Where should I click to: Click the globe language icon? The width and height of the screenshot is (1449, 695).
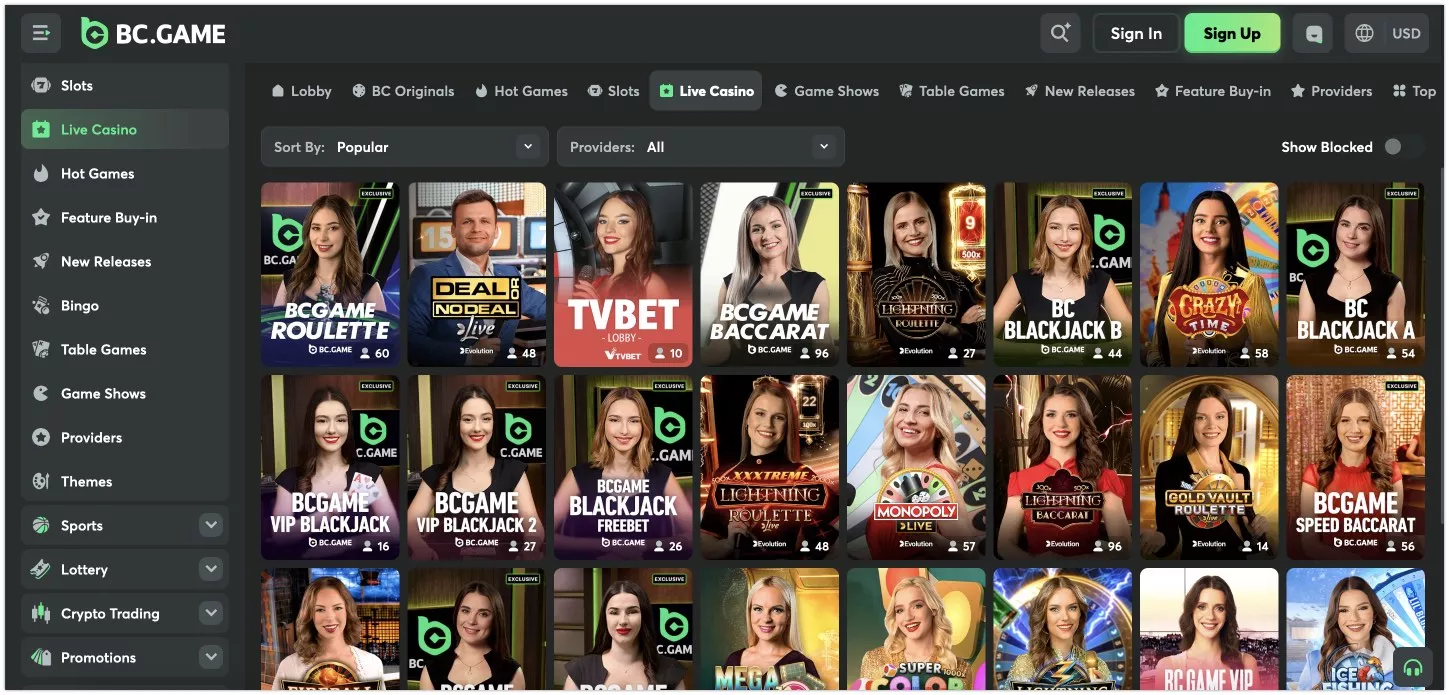[1364, 33]
